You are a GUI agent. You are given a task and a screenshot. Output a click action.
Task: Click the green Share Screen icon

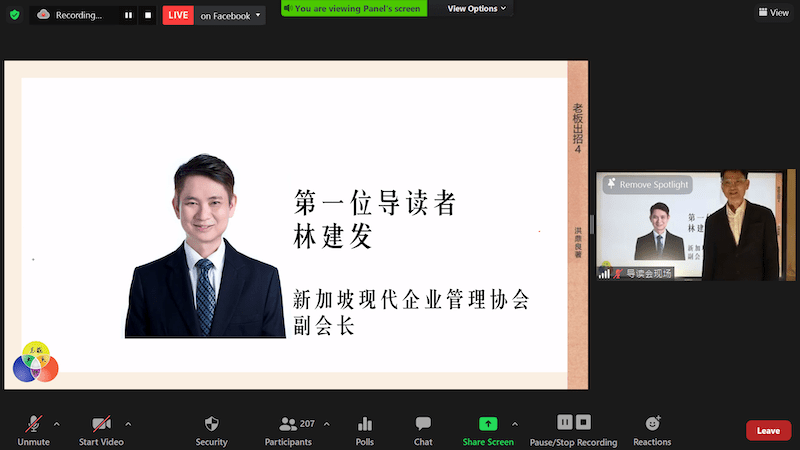tap(488, 424)
